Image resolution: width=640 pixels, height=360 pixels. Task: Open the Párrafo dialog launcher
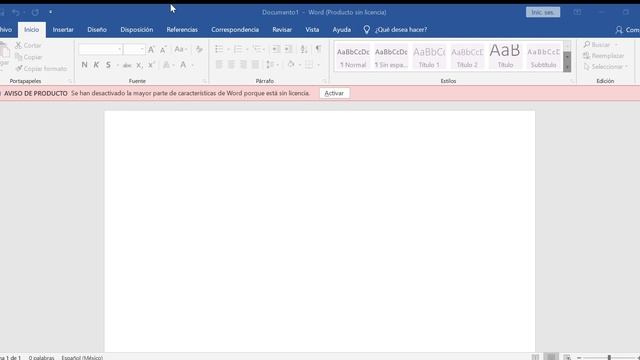tap(324, 81)
